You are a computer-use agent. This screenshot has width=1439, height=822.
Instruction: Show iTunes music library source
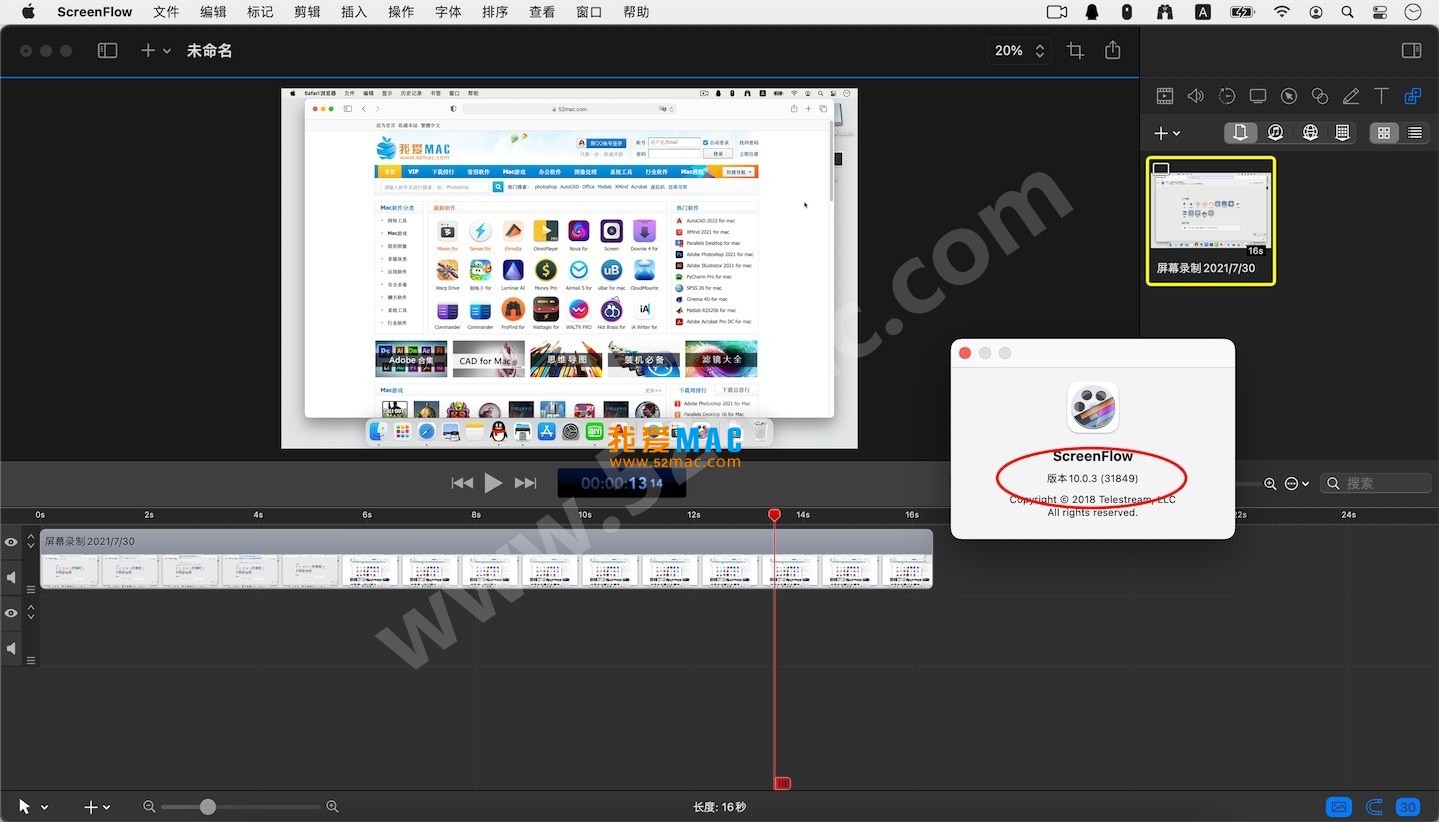tap(1275, 132)
